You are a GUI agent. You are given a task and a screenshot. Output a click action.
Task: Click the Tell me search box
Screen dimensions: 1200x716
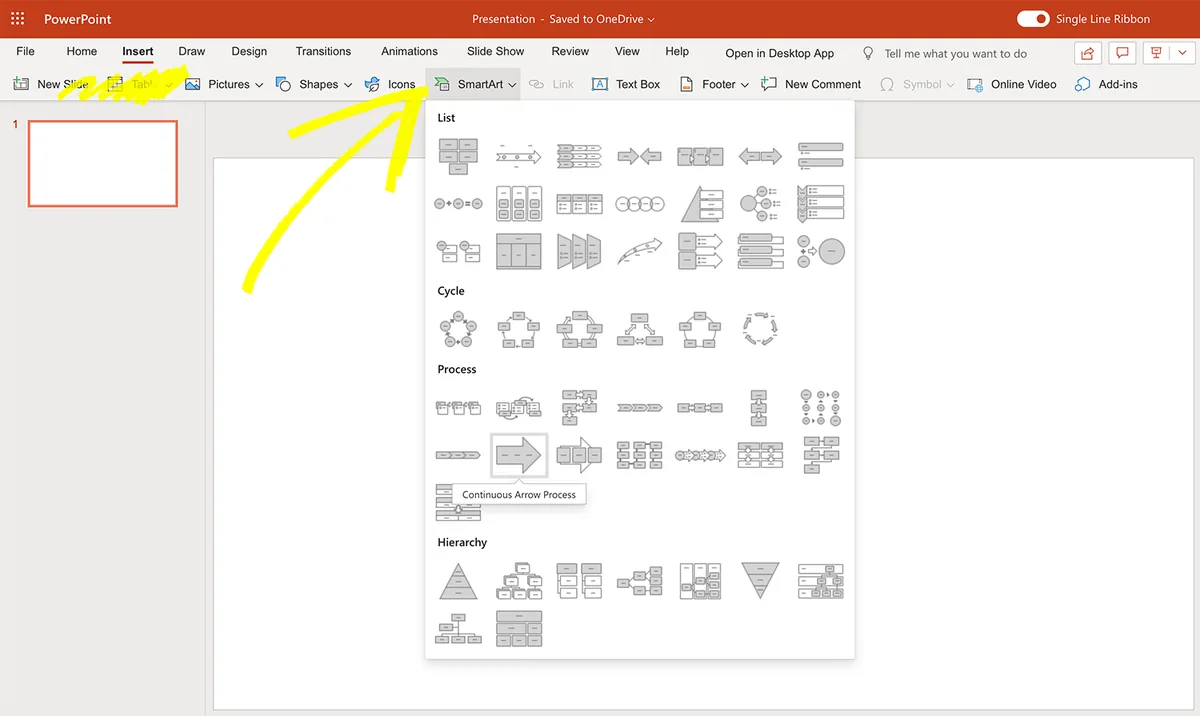(x=955, y=53)
